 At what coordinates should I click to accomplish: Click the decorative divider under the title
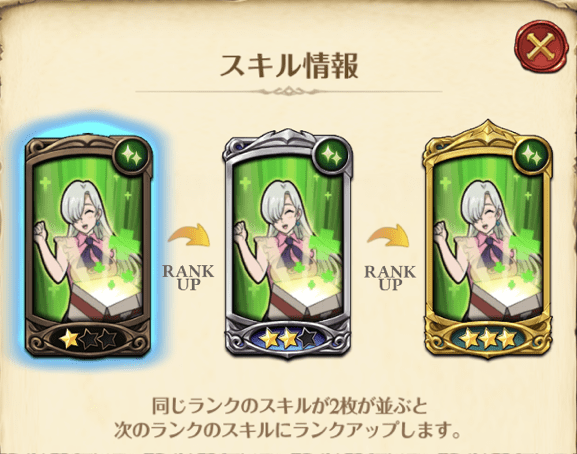click(289, 91)
